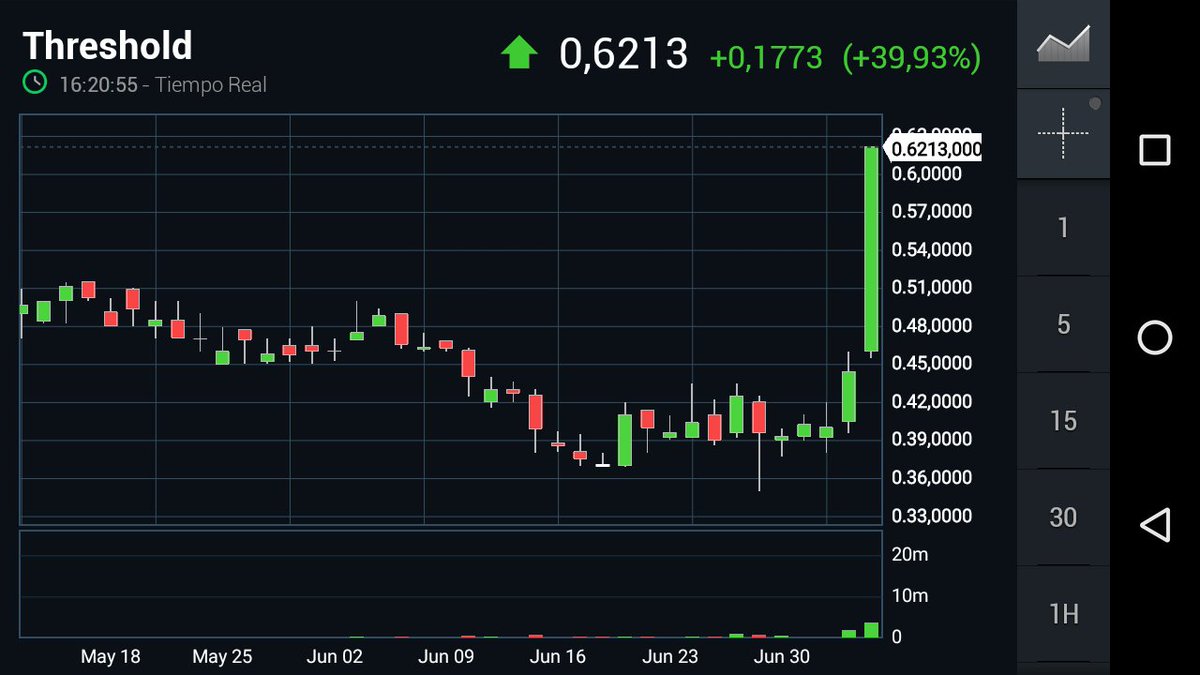The height and width of the screenshot is (675, 1200).
Task: Click the 10m volume axis label
Action: (x=909, y=596)
